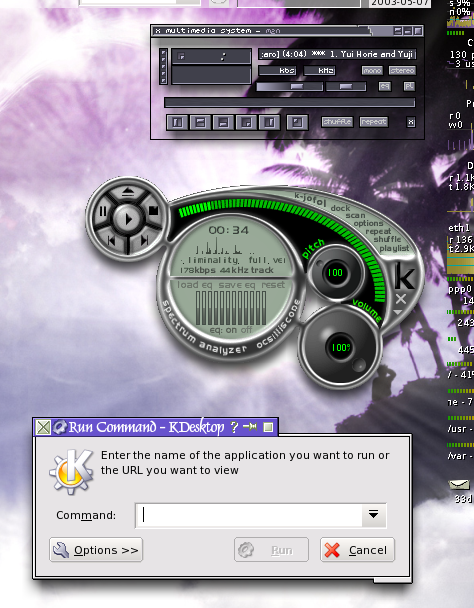Viewport: 474px width, 608px height.
Task: Click the 2003-05-07 date at top
Action: point(400,3)
